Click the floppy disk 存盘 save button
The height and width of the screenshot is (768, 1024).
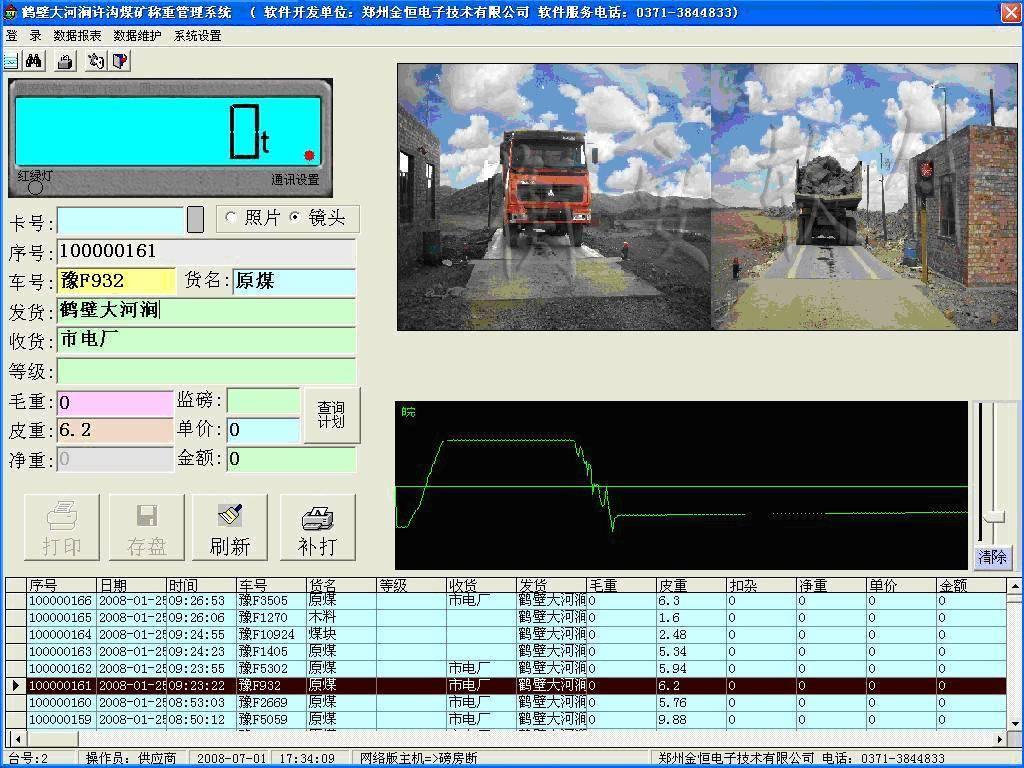[x=147, y=528]
